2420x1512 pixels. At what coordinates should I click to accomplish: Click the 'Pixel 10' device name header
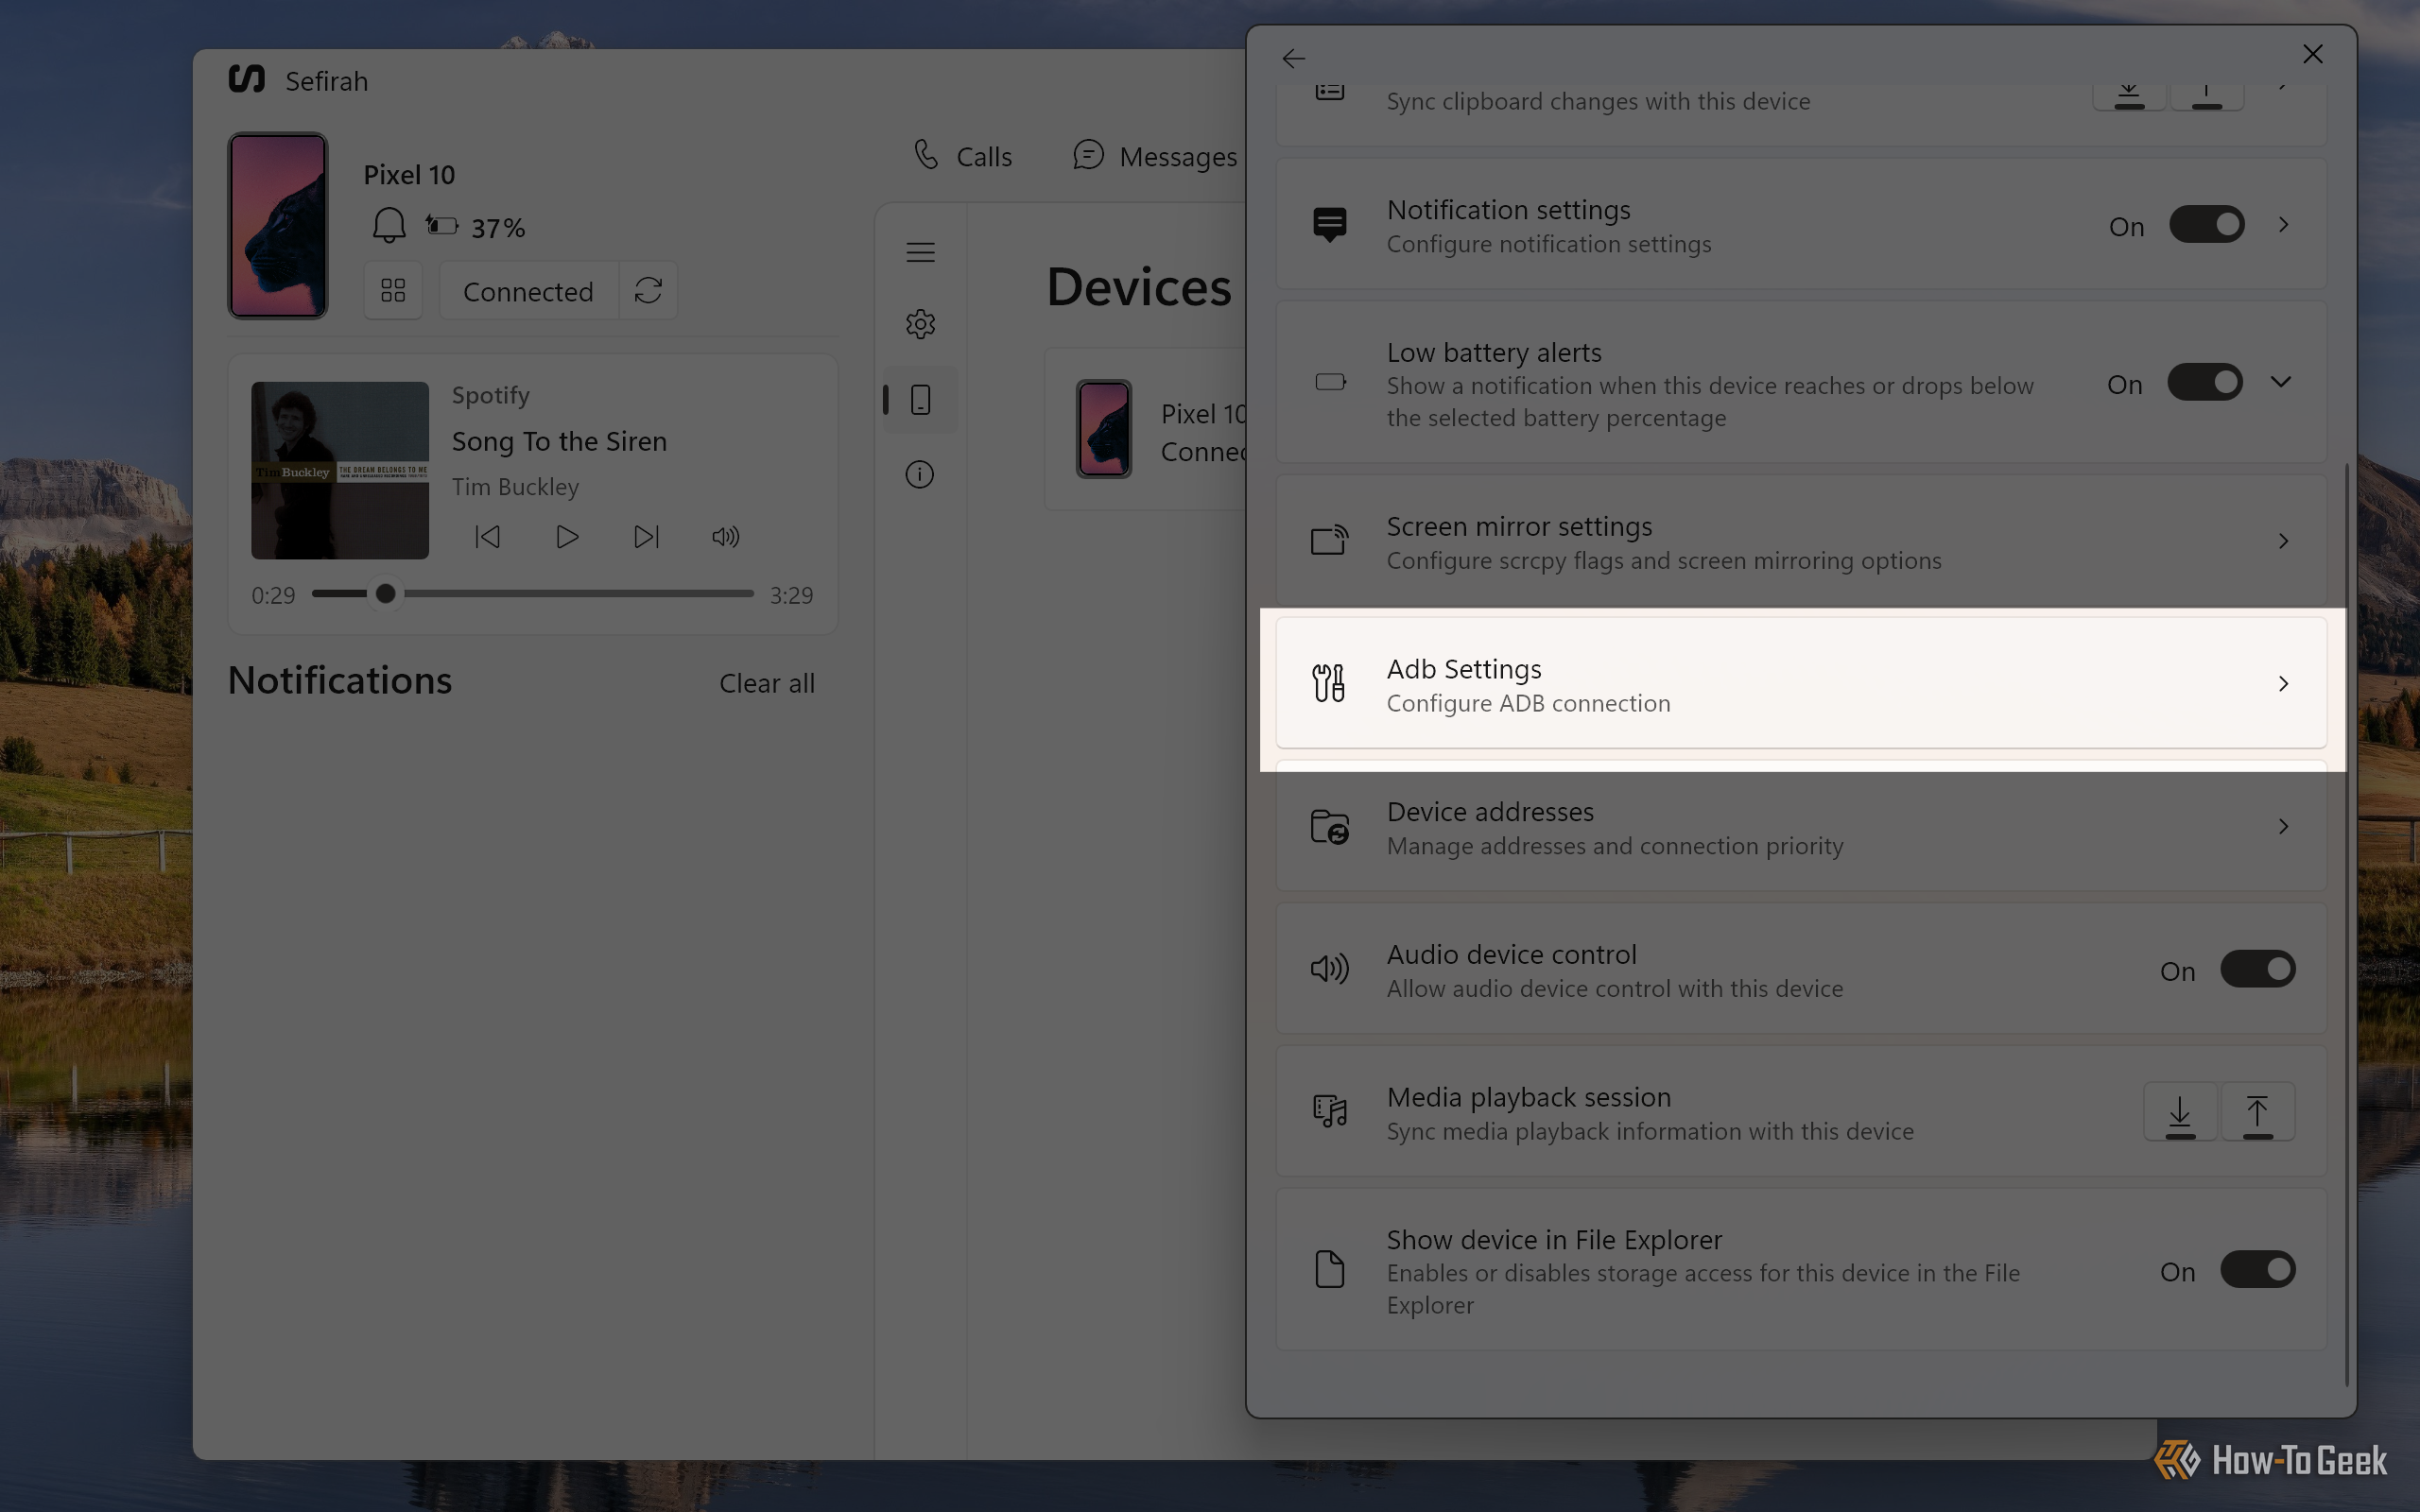(x=409, y=175)
